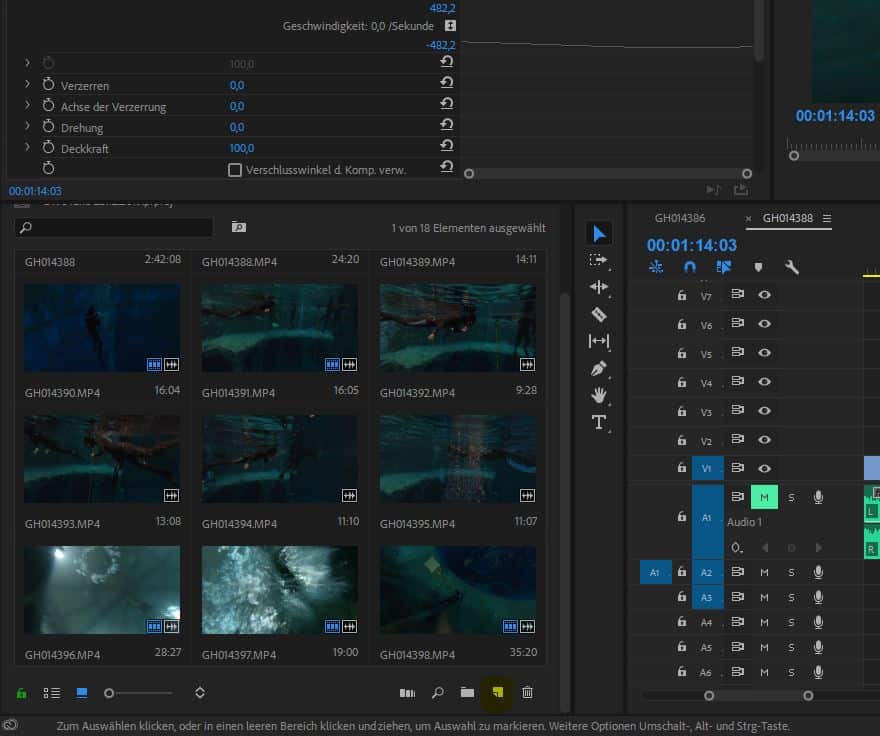
Task: Unmute Audio 1 via M button
Action: pos(764,497)
